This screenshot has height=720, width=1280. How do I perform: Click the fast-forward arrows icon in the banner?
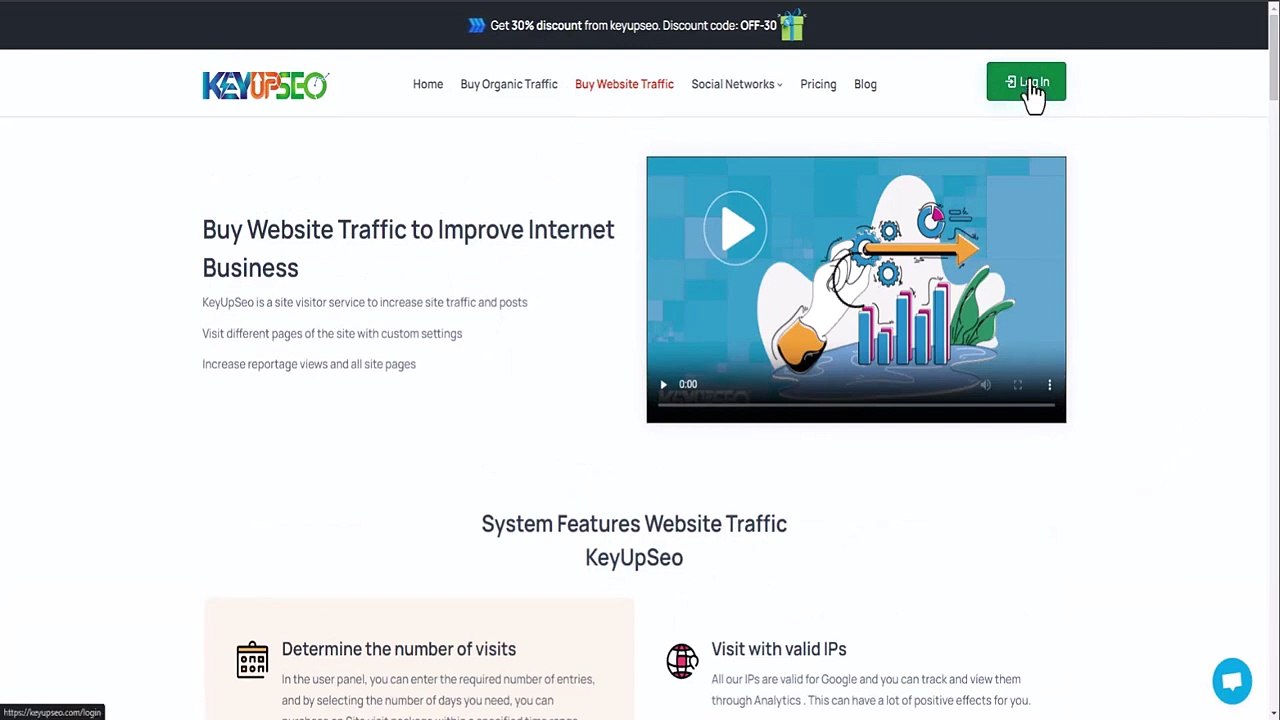coord(477,25)
